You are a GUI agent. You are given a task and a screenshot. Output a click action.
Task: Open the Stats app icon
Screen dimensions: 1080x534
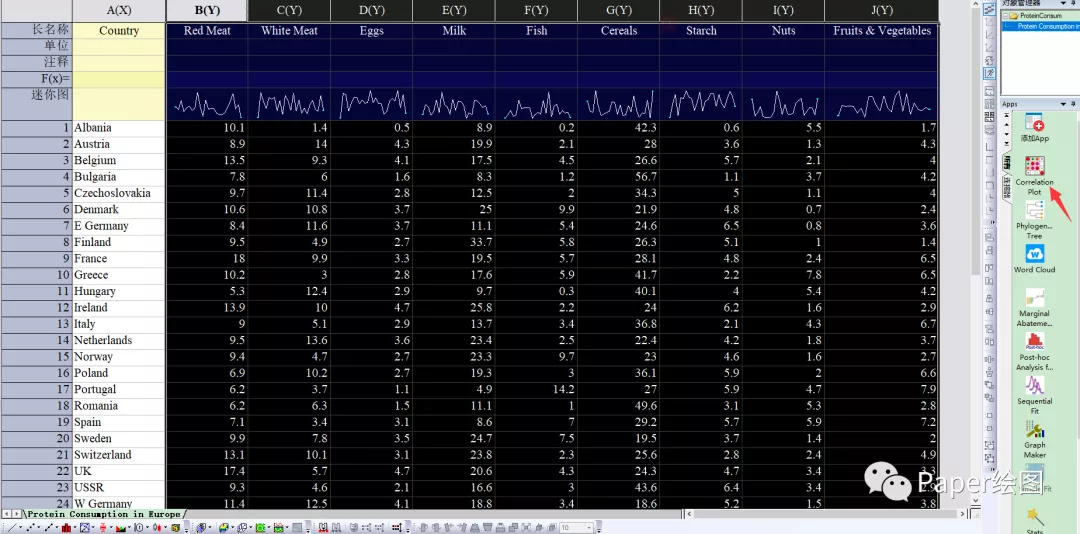(x=1034, y=518)
